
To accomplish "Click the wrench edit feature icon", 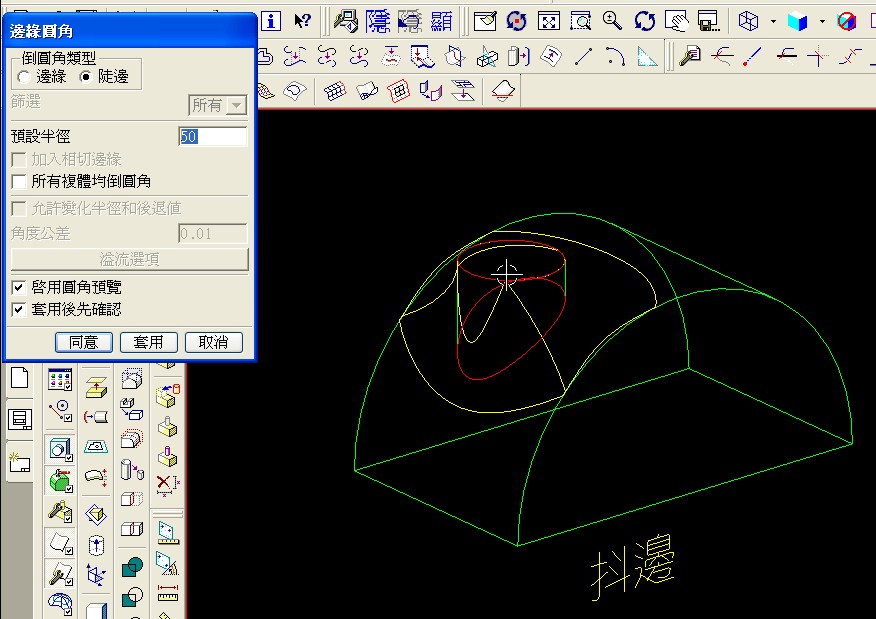I will [x=60, y=511].
